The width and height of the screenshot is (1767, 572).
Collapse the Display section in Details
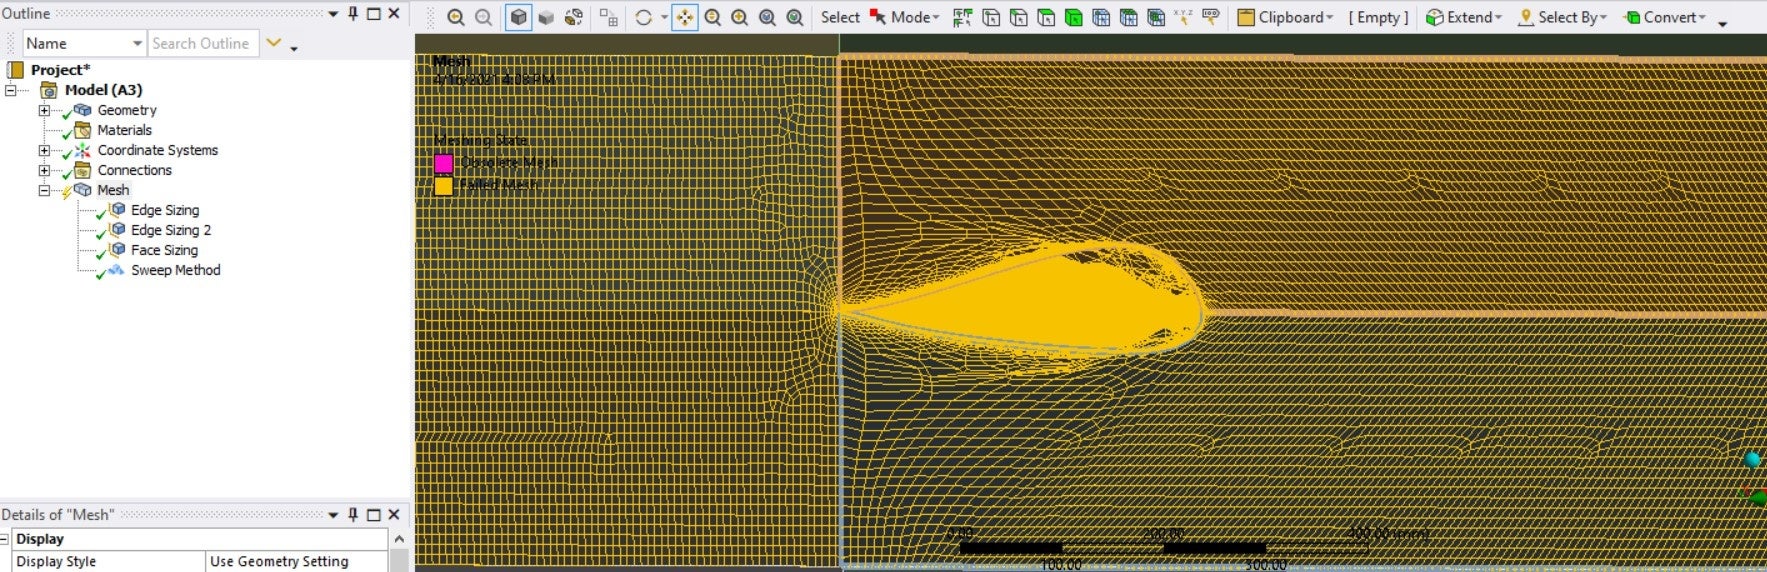pyautogui.click(x=5, y=539)
